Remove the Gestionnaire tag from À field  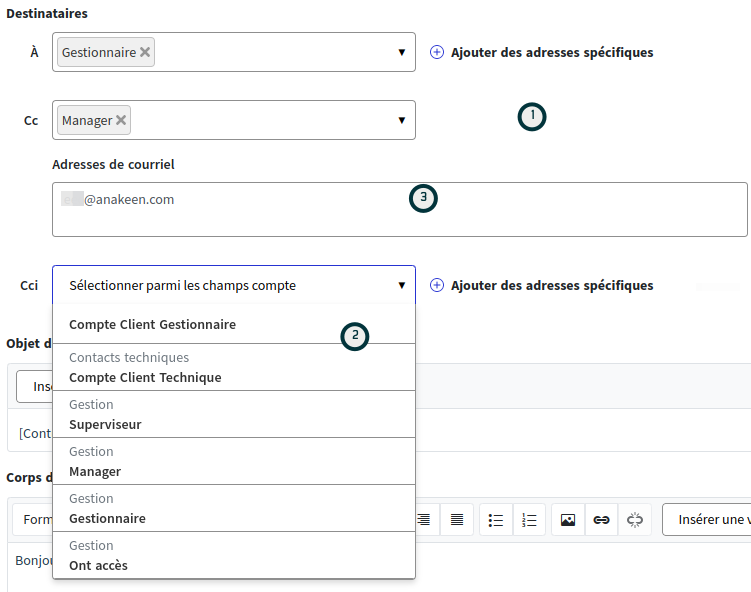point(145,52)
